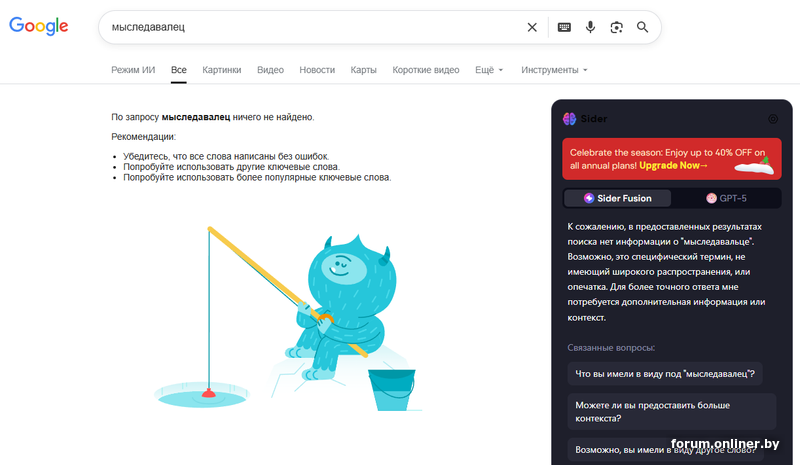Image resolution: width=800 pixels, height=465 pixels.
Task: Clear the search query with X icon
Action: 532,27
